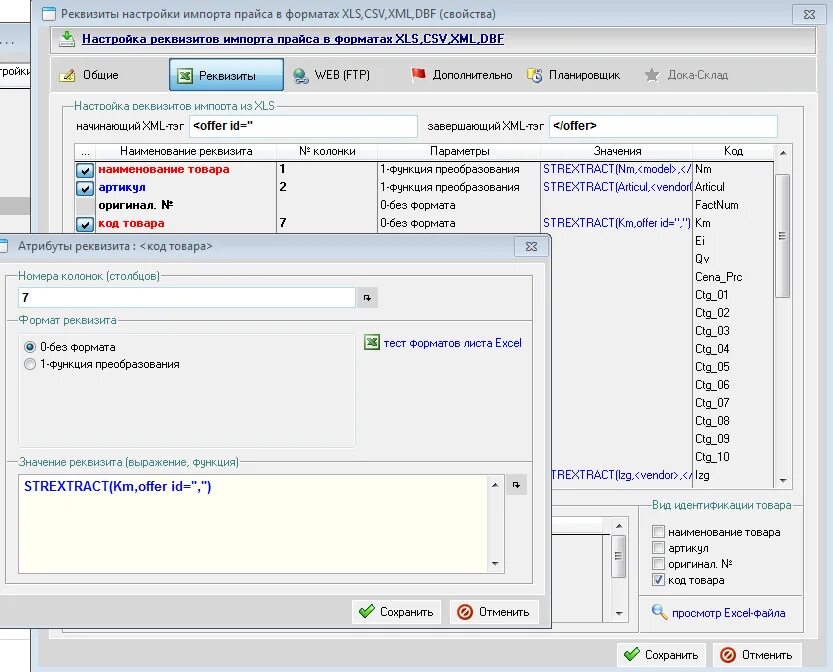The image size is (833, 672).
Task: Click № колонки column header
Action: click(x=327, y=151)
